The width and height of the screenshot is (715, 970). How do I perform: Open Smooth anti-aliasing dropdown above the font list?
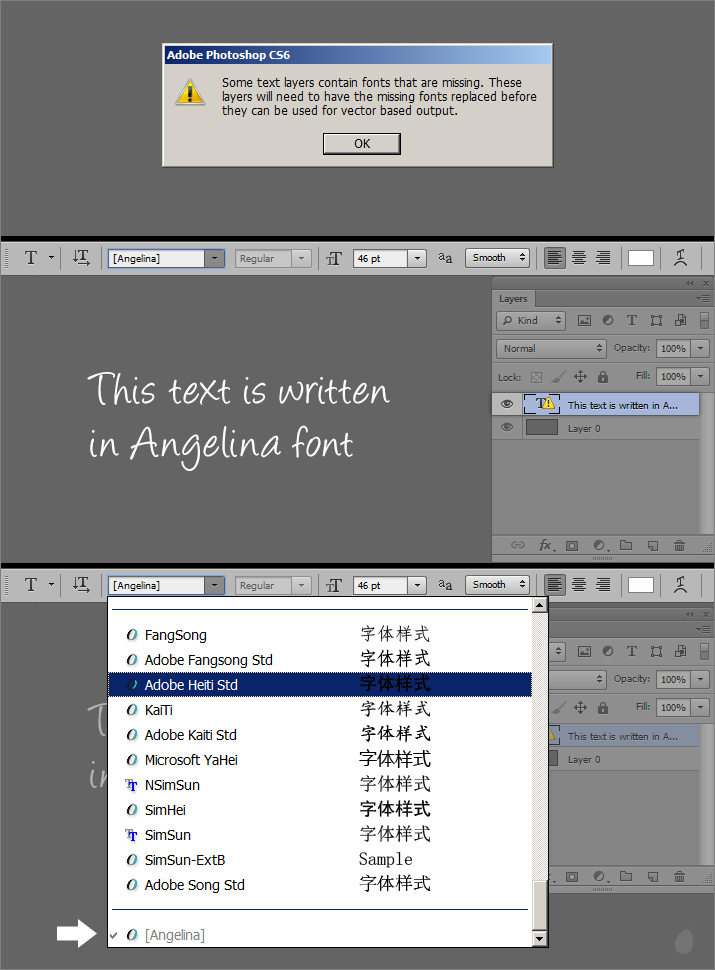tap(497, 585)
